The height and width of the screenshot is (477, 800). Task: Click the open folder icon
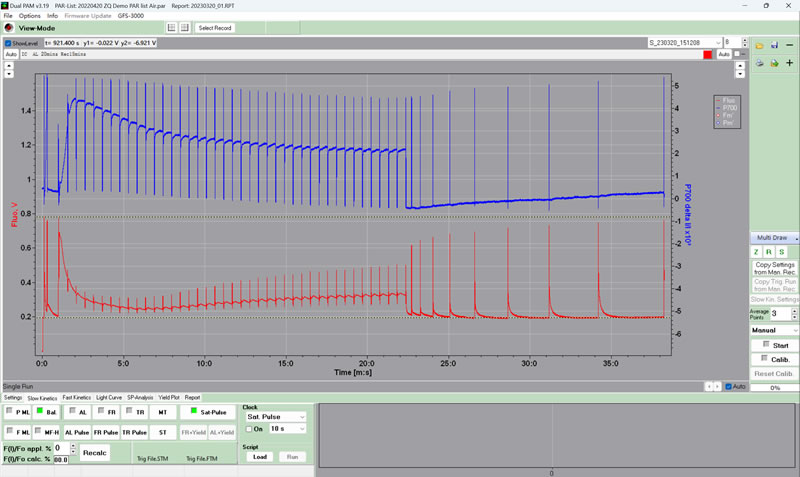coord(759,46)
